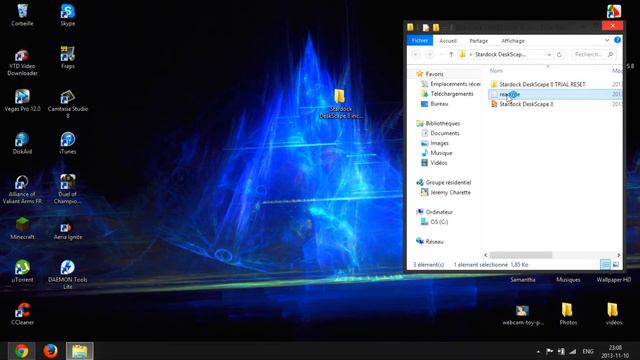
Task: Open the Corbeille recycle bin icon
Action: [x=22, y=15]
